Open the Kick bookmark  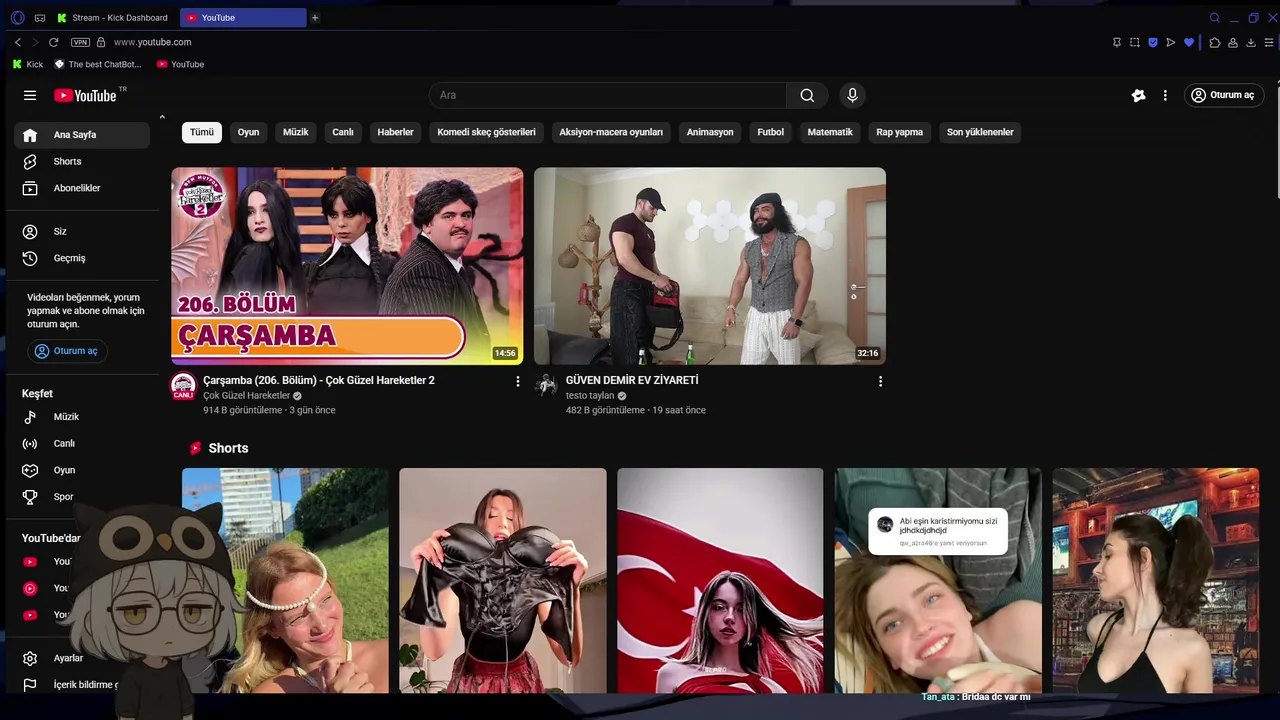pos(28,64)
